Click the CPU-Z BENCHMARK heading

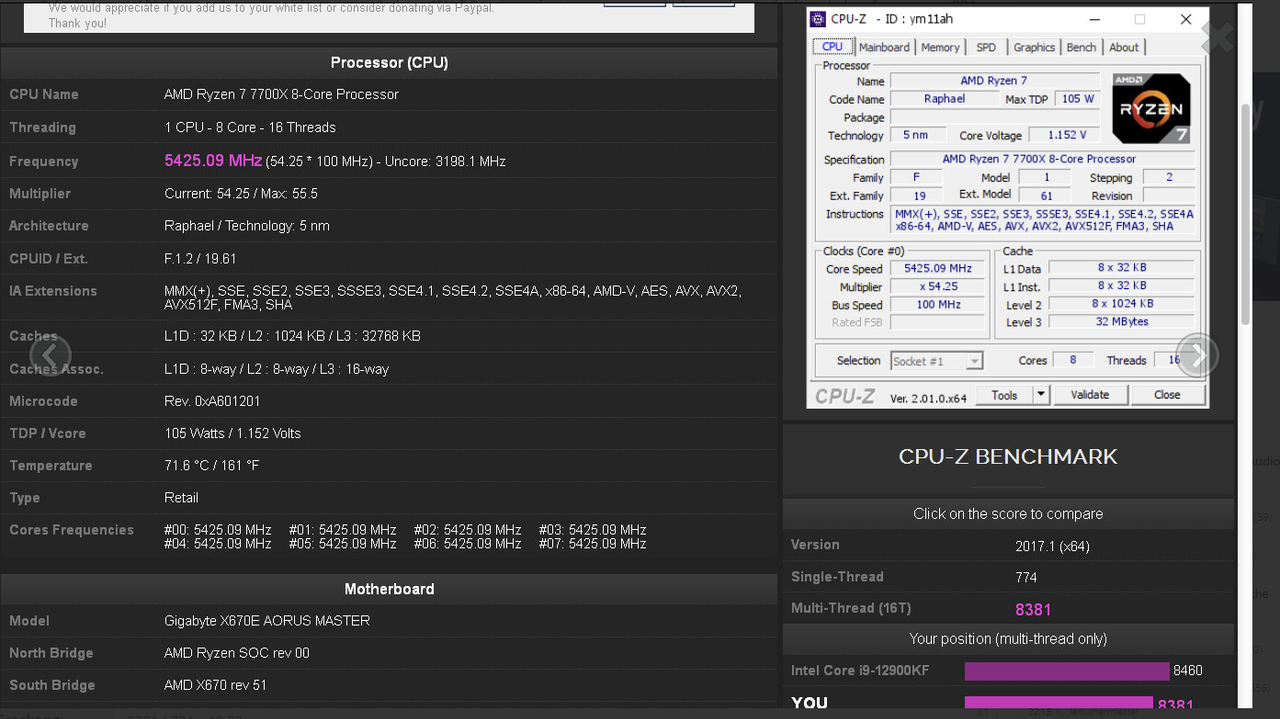pos(1008,457)
